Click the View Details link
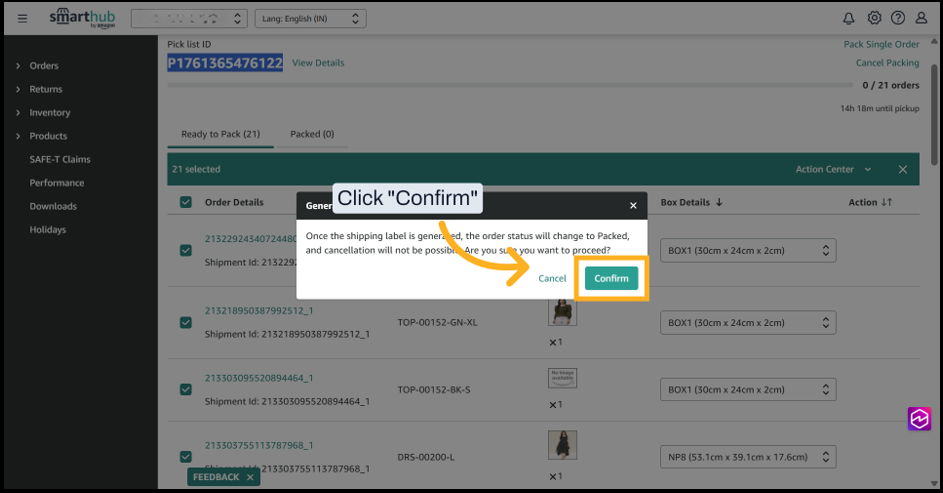943x493 pixels. pos(318,63)
